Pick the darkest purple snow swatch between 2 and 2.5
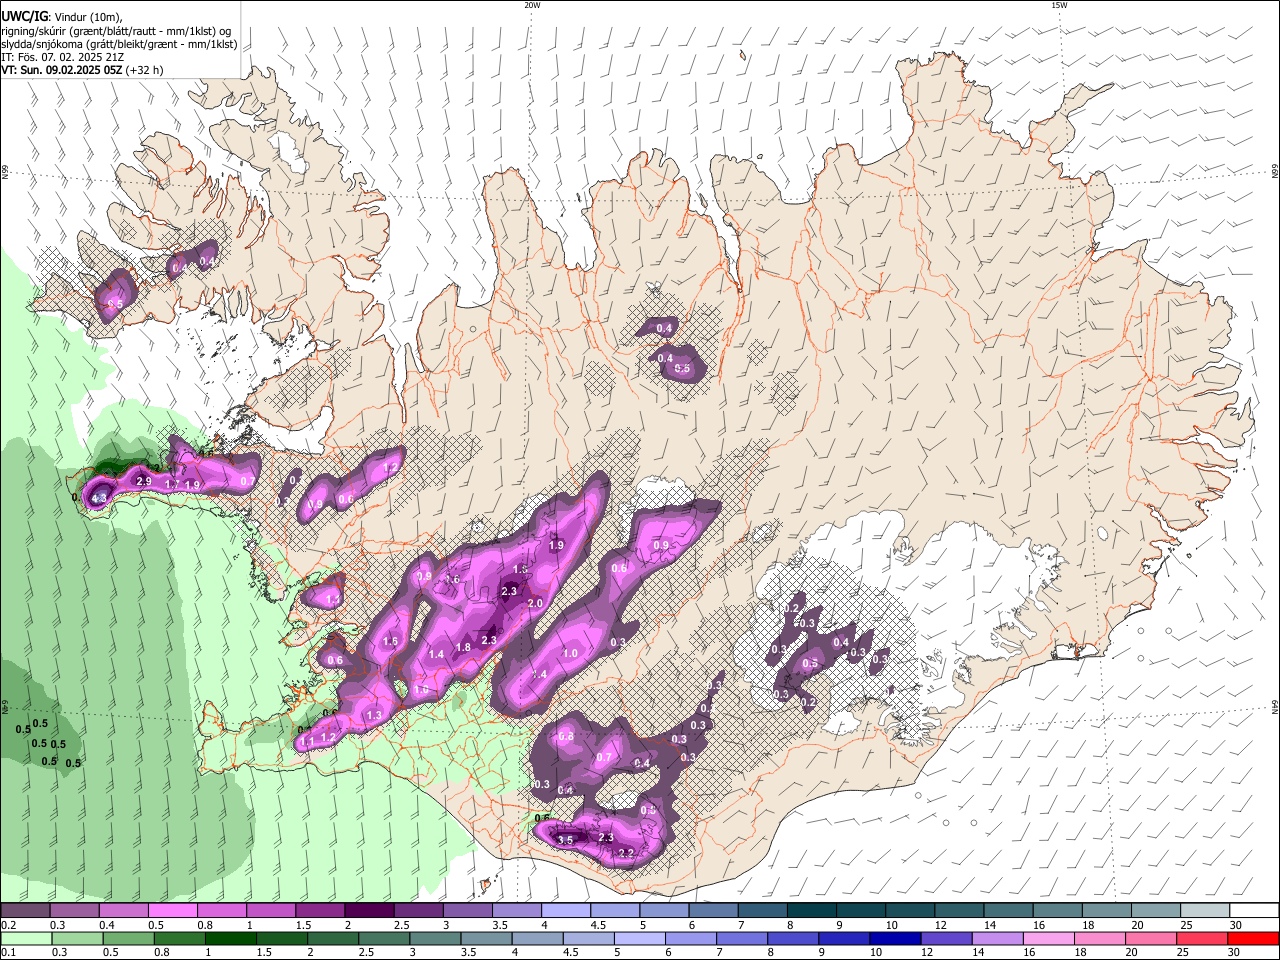 [x=369, y=911]
